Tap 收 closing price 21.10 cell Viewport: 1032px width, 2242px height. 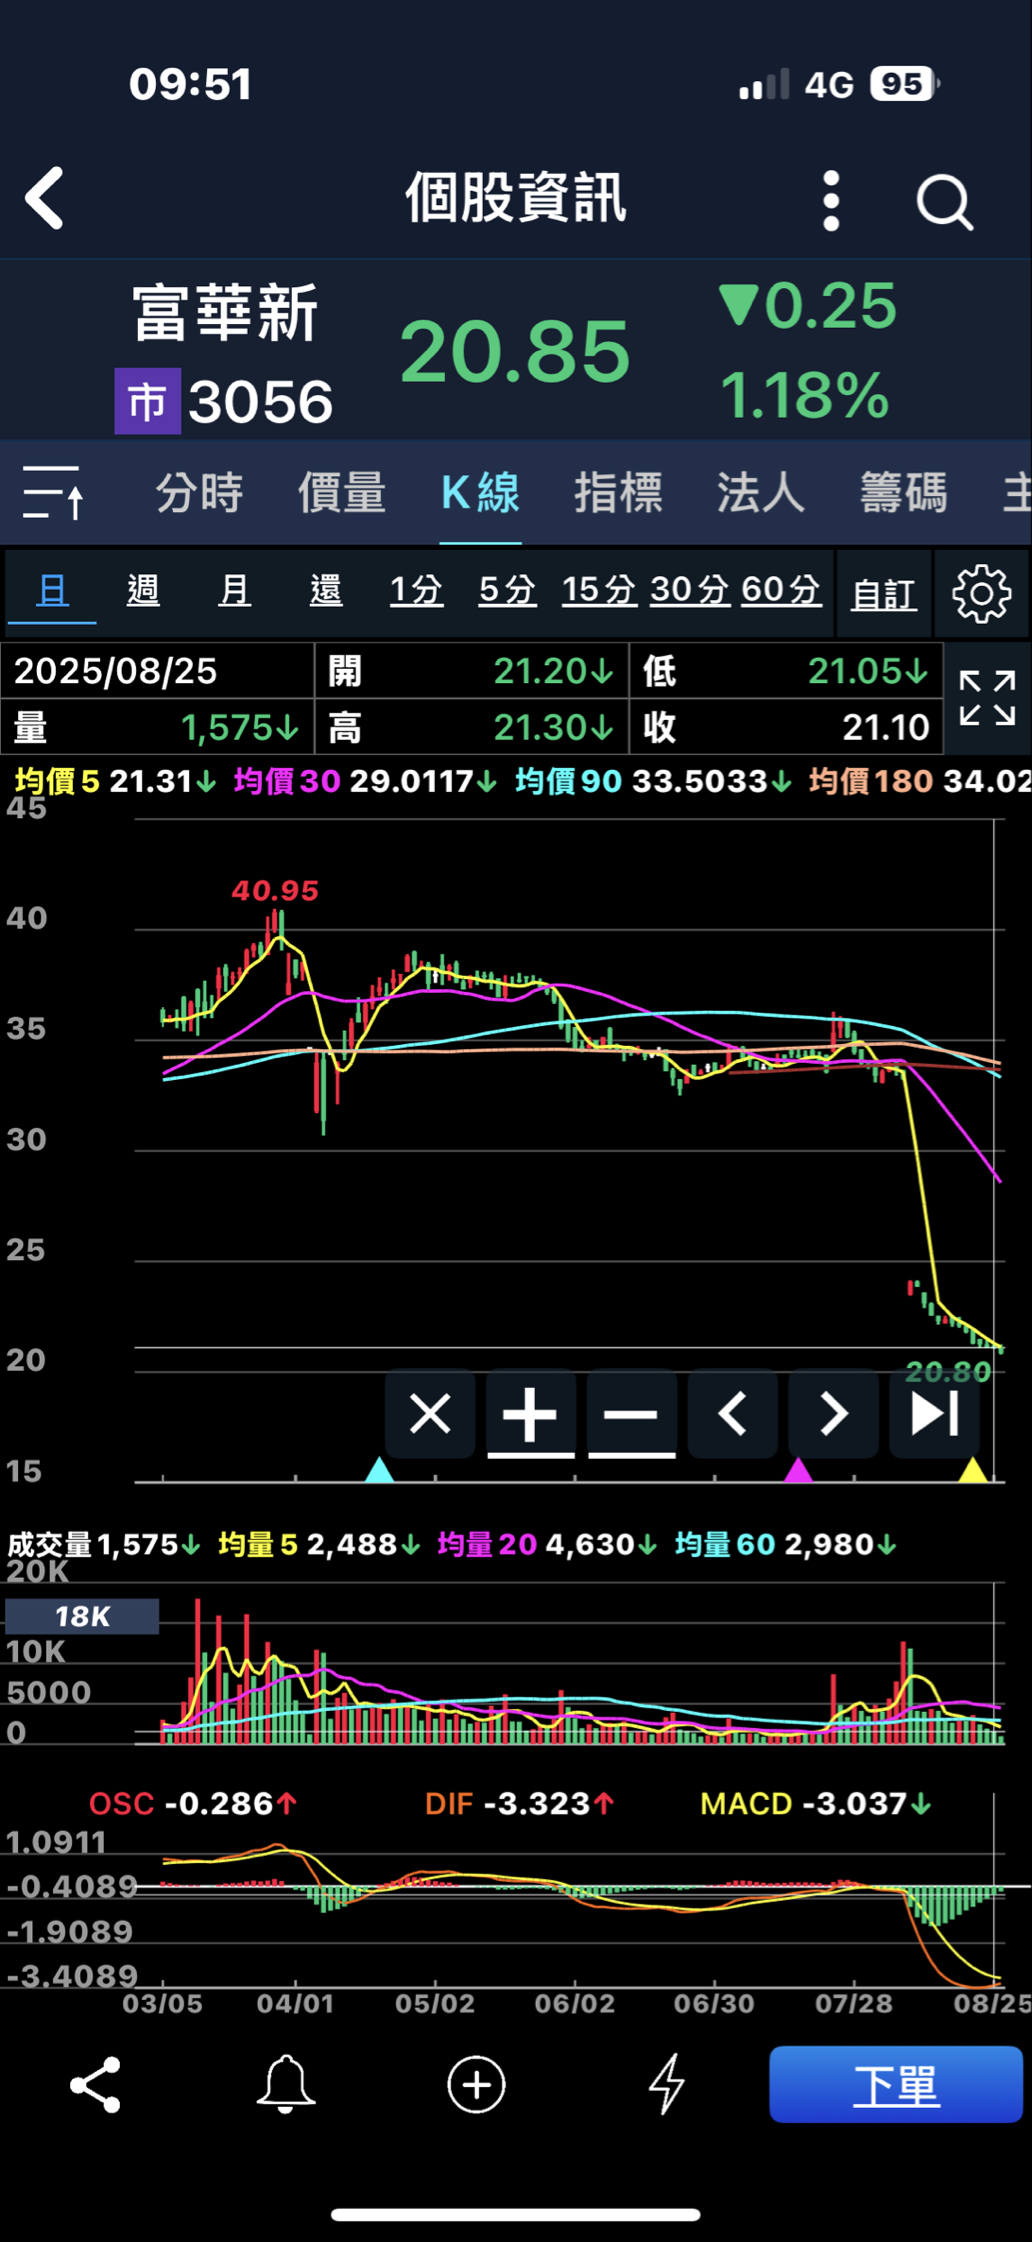tap(786, 727)
